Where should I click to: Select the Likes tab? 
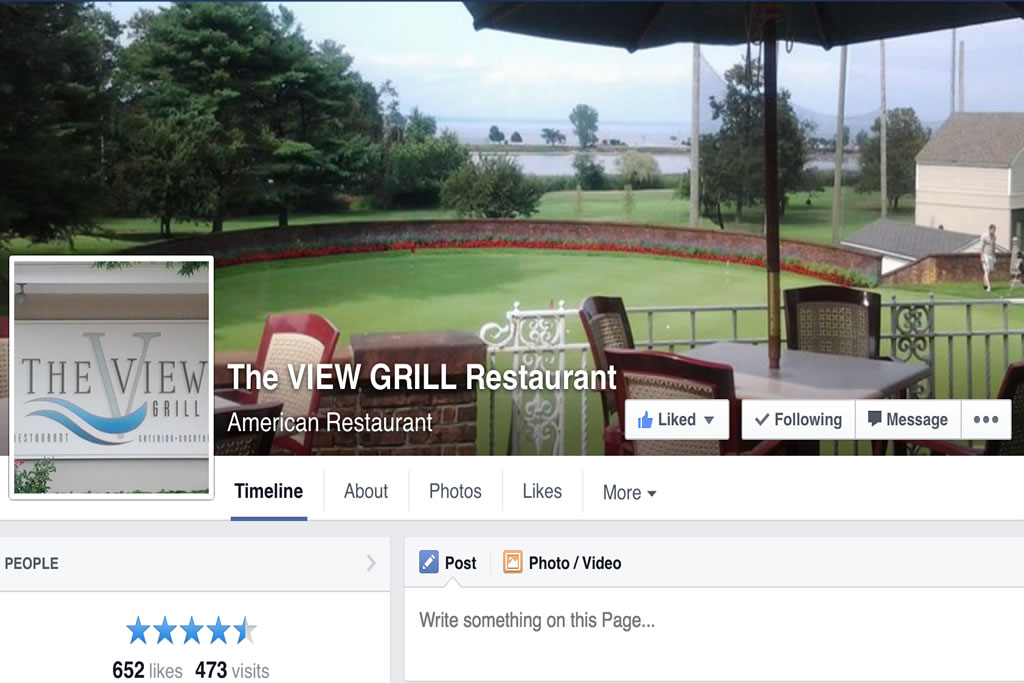tap(542, 491)
